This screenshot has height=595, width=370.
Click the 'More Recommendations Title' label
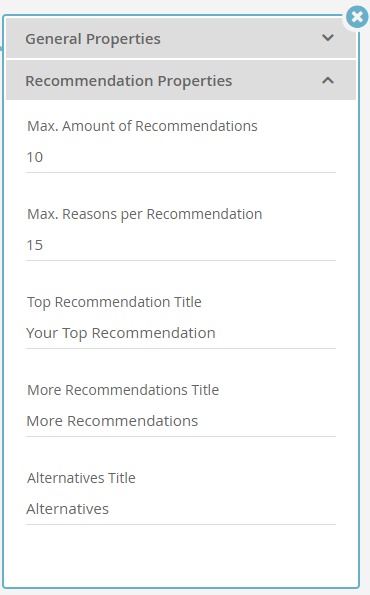click(123, 390)
